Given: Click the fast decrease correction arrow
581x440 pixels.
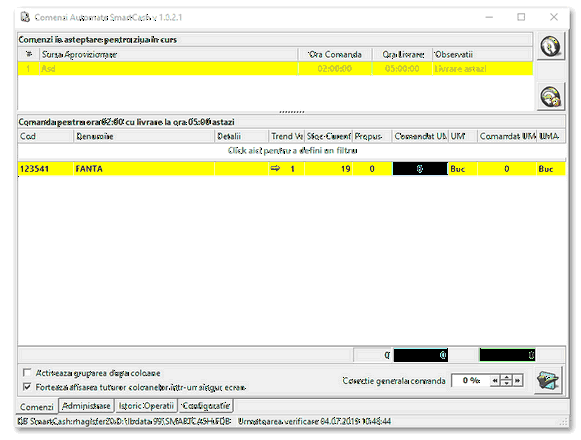Looking at the screenshot, I should click(495, 381).
